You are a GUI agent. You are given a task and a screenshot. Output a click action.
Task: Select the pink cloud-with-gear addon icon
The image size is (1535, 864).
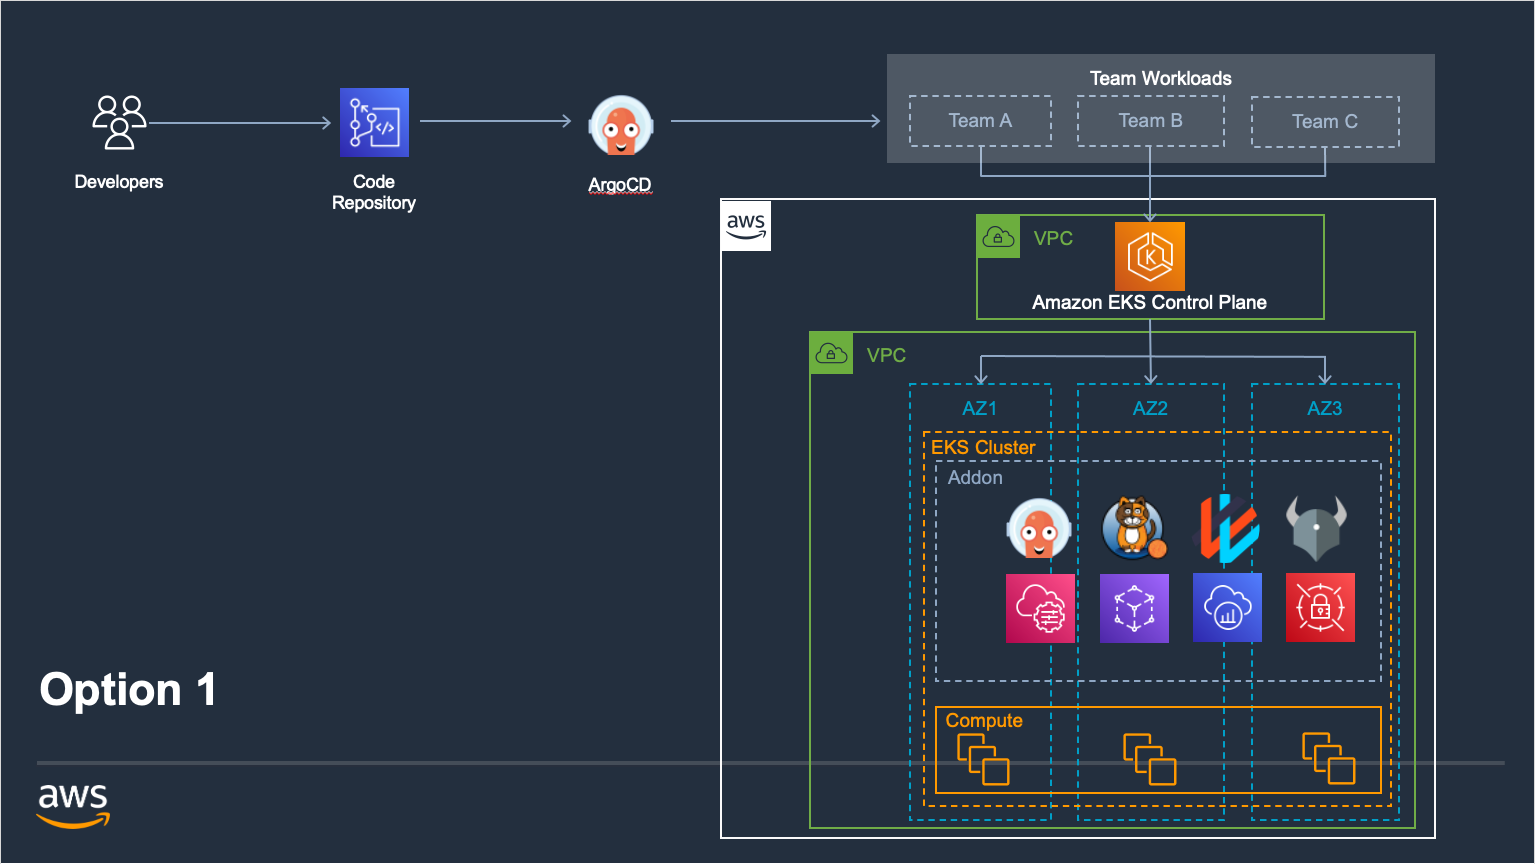(1040, 607)
